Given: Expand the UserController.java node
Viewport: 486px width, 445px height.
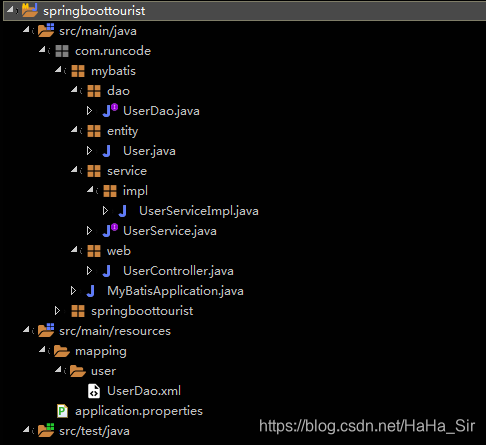Looking at the screenshot, I should [89, 271].
